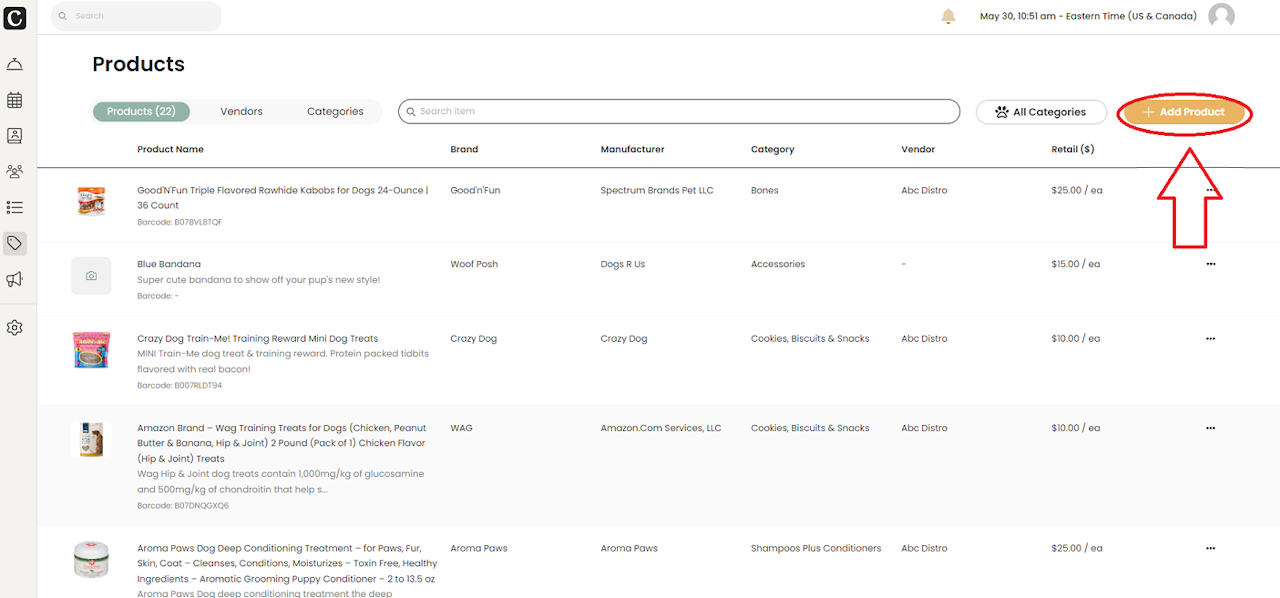Click the list icon in sidebar

pyautogui.click(x=14, y=207)
